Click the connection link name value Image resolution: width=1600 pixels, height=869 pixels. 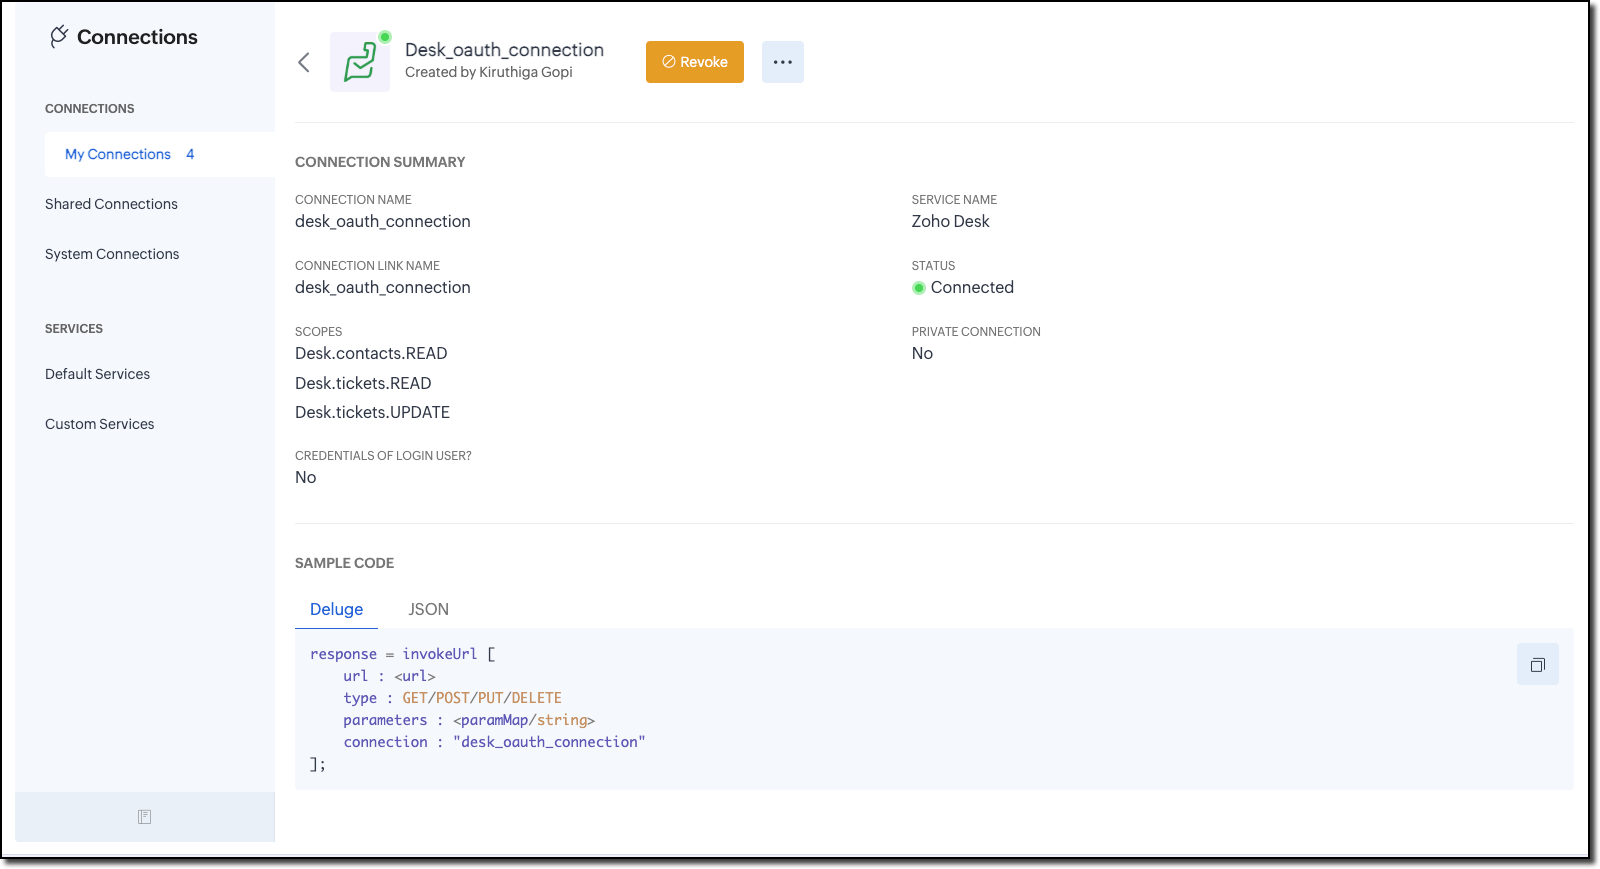(x=382, y=287)
